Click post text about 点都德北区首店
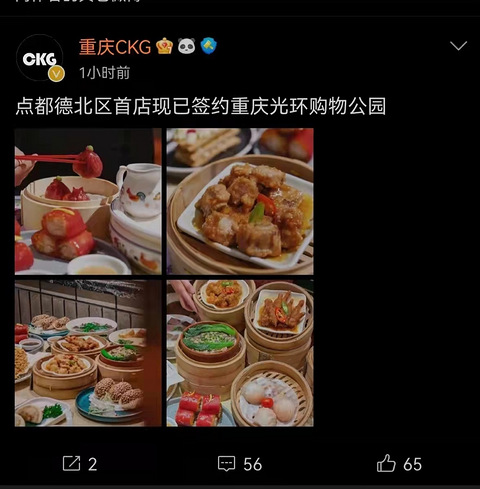Viewport: 480px width, 489px height. point(201,106)
